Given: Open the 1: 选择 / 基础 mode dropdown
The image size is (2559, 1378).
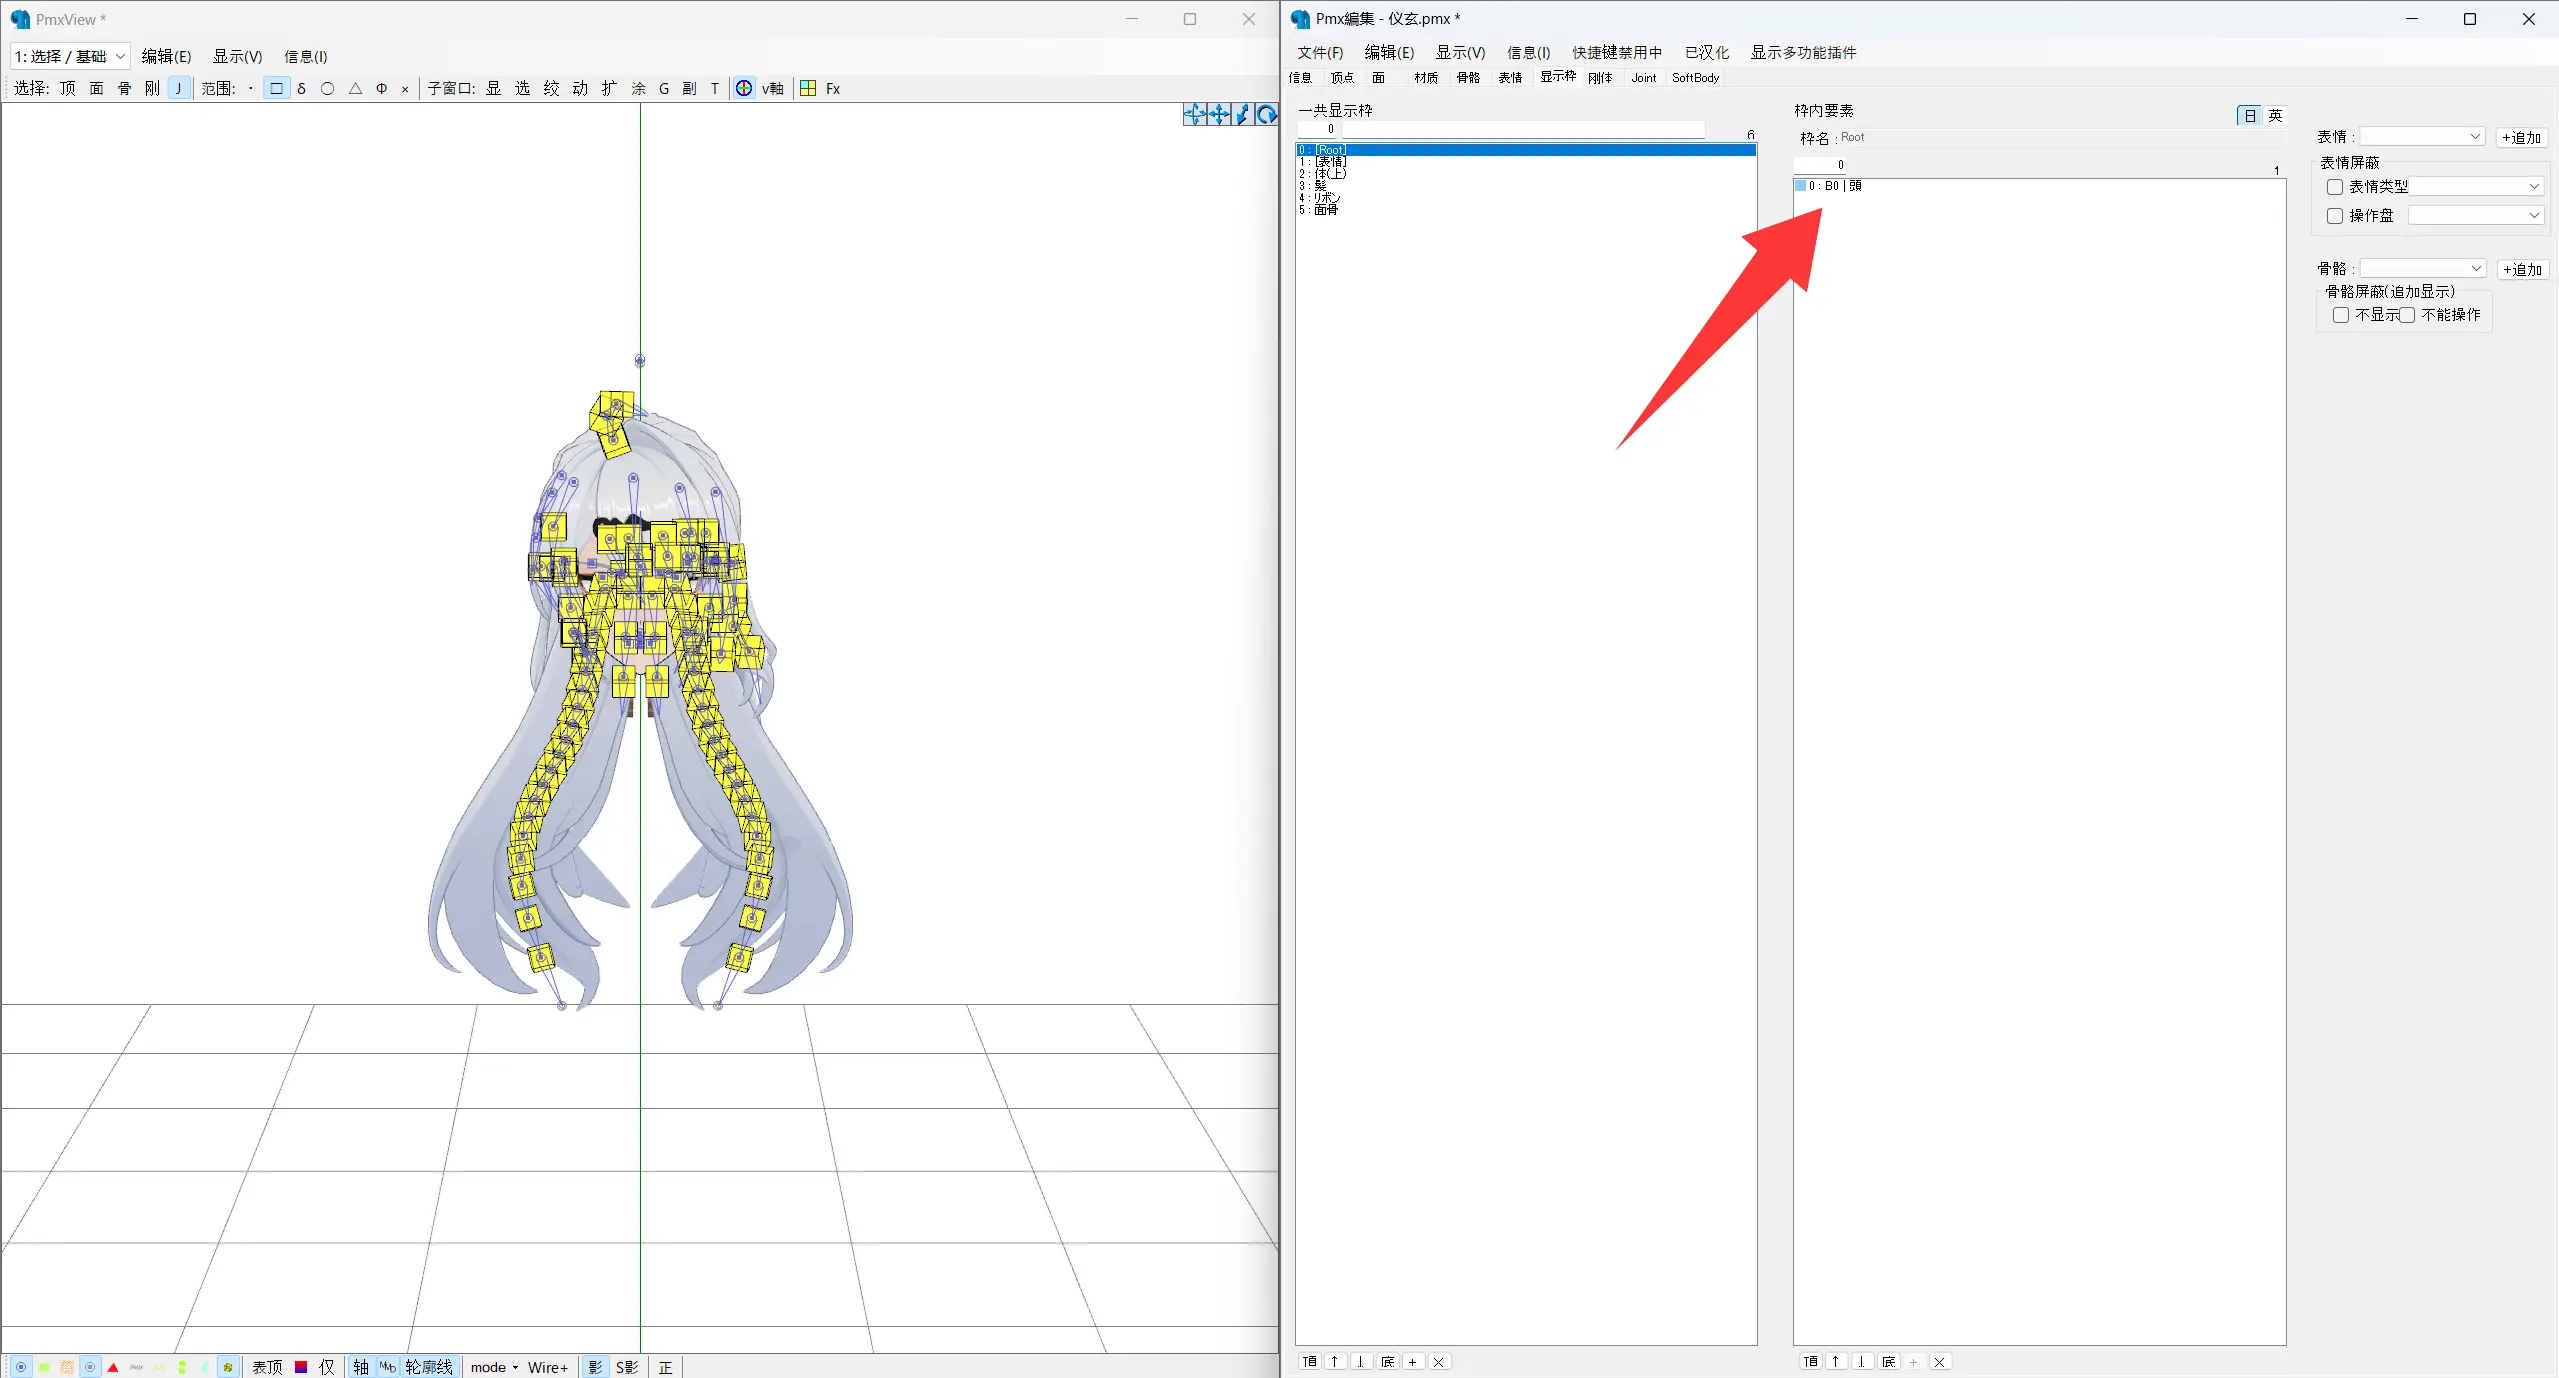Looking at the screenshot, I should point(70,56).
